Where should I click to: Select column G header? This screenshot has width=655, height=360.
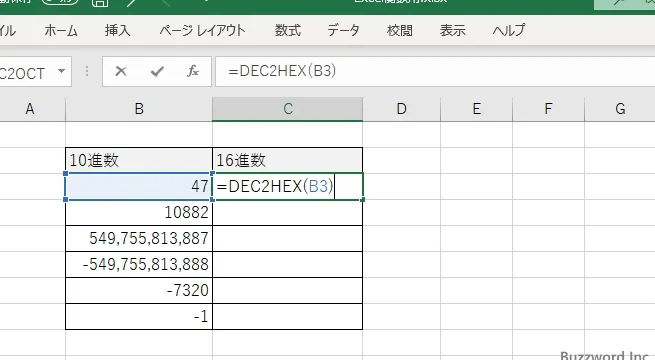[620, 109]
